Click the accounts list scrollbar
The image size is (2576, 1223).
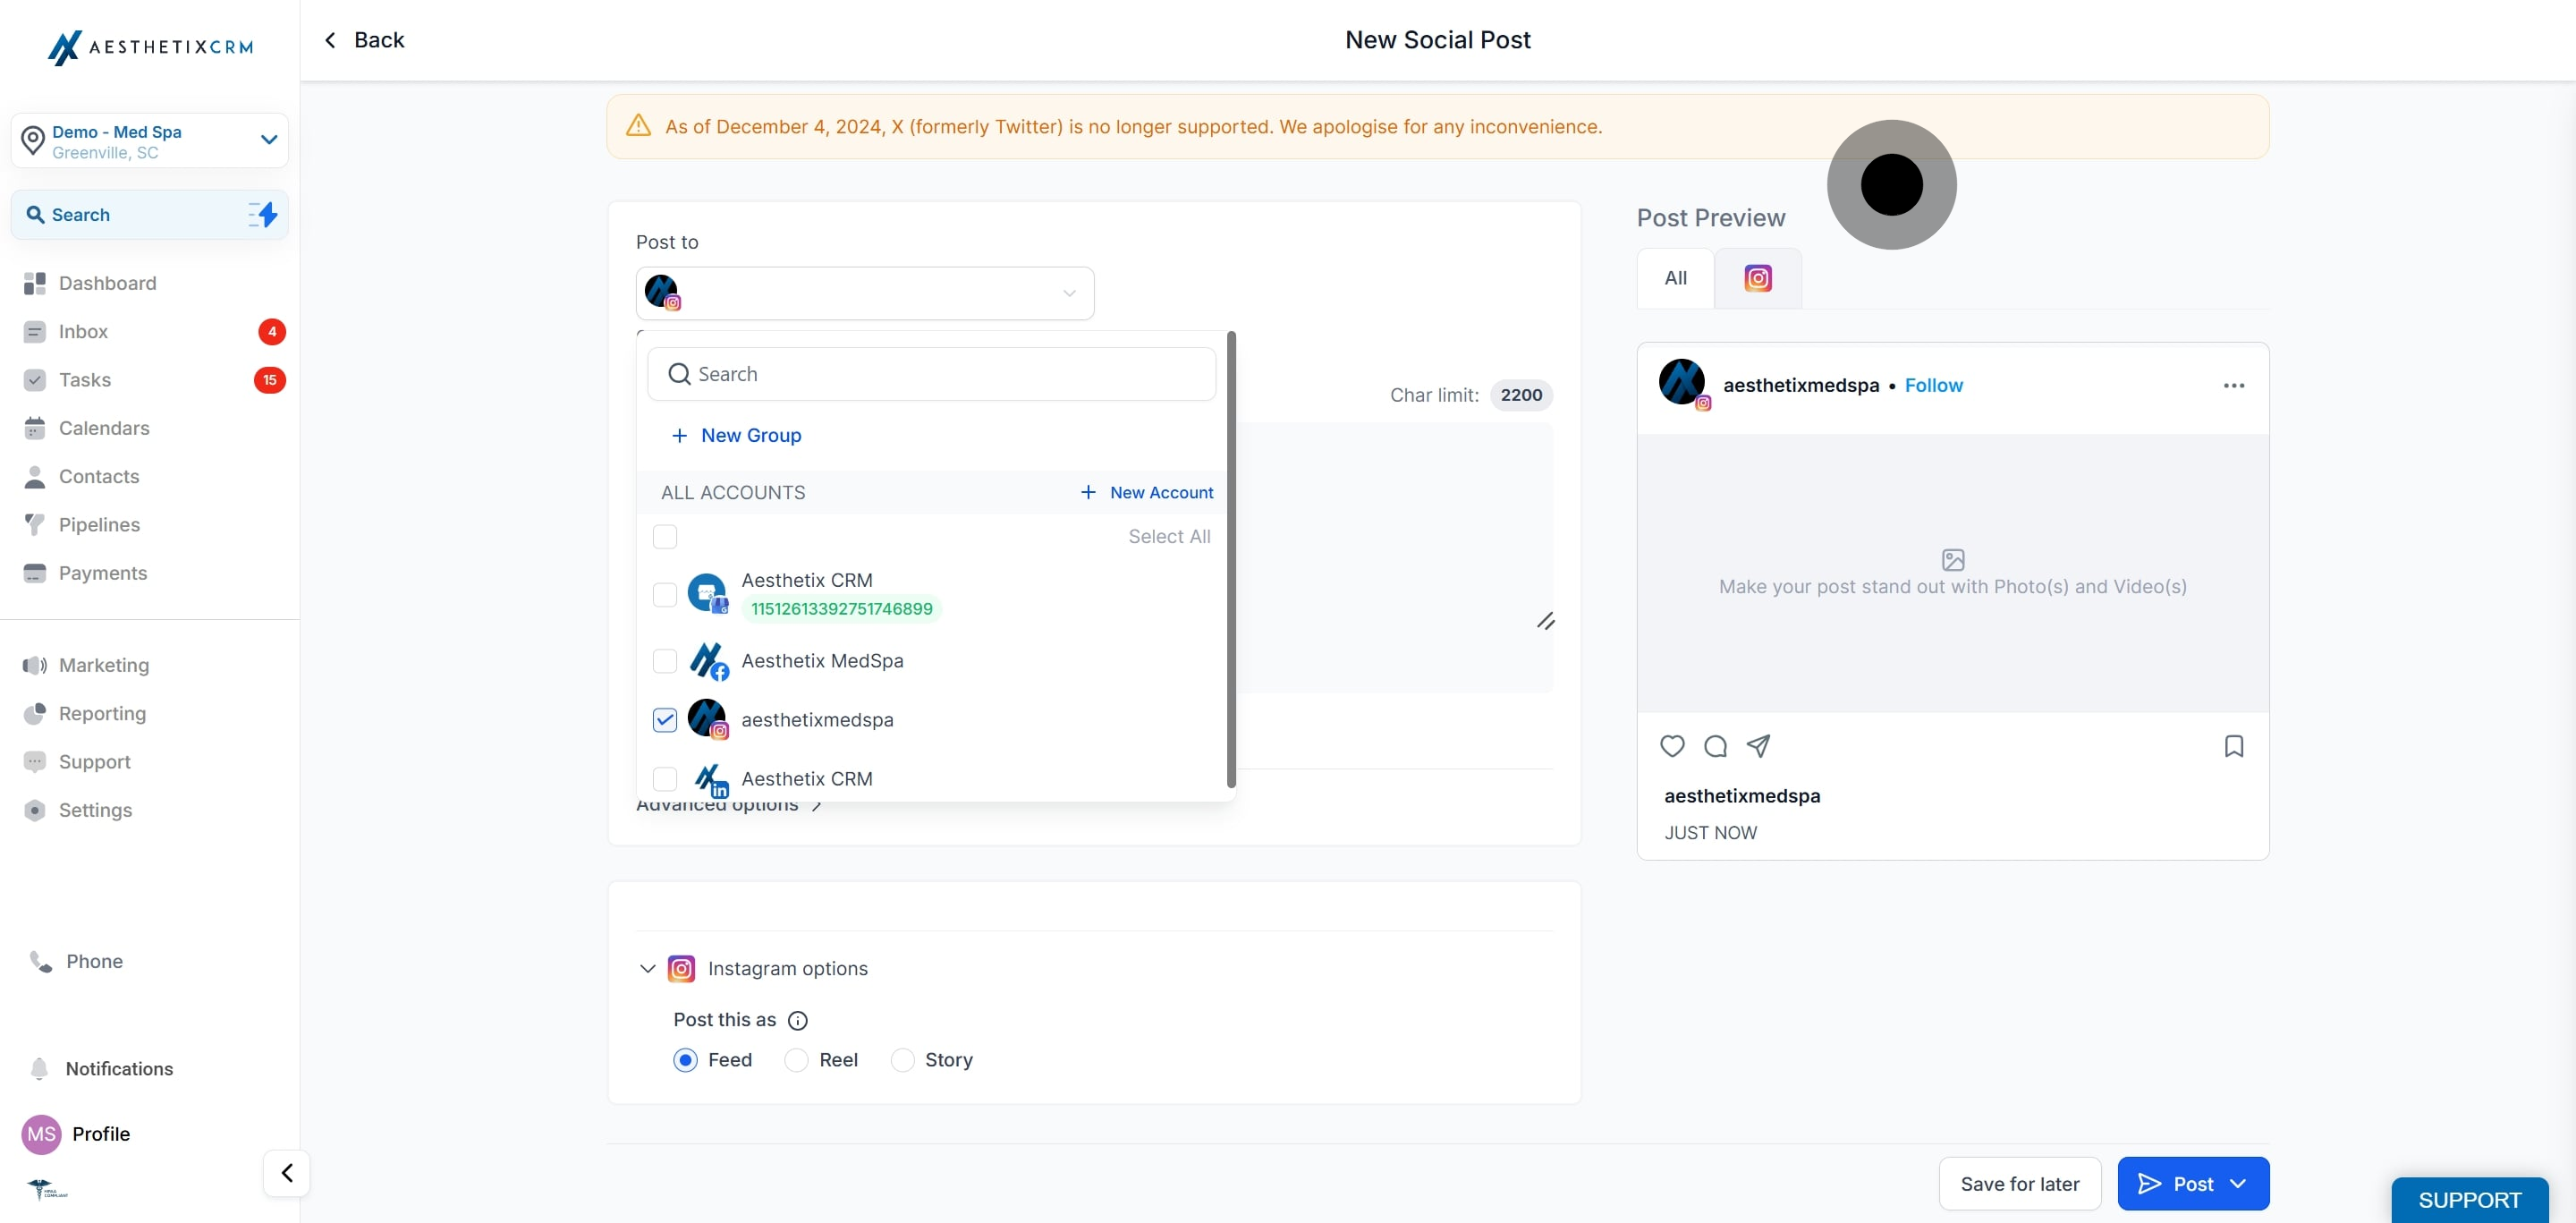(1231, 560)
